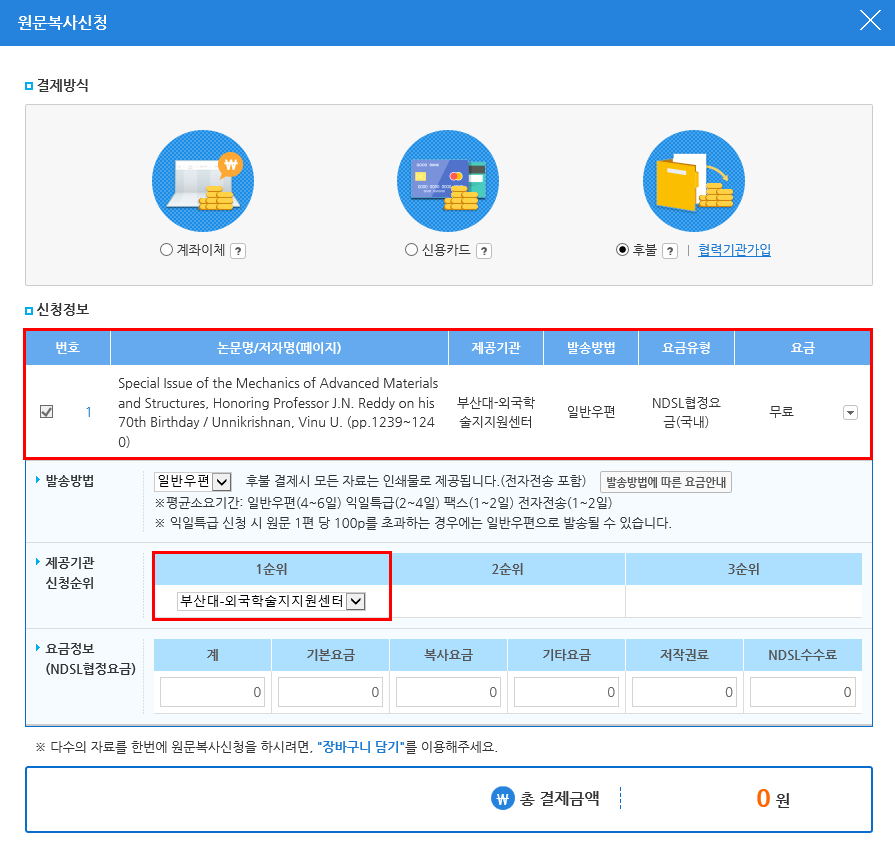Select 후불 payment radio button

pyautogui.click(x=622, y=250)
